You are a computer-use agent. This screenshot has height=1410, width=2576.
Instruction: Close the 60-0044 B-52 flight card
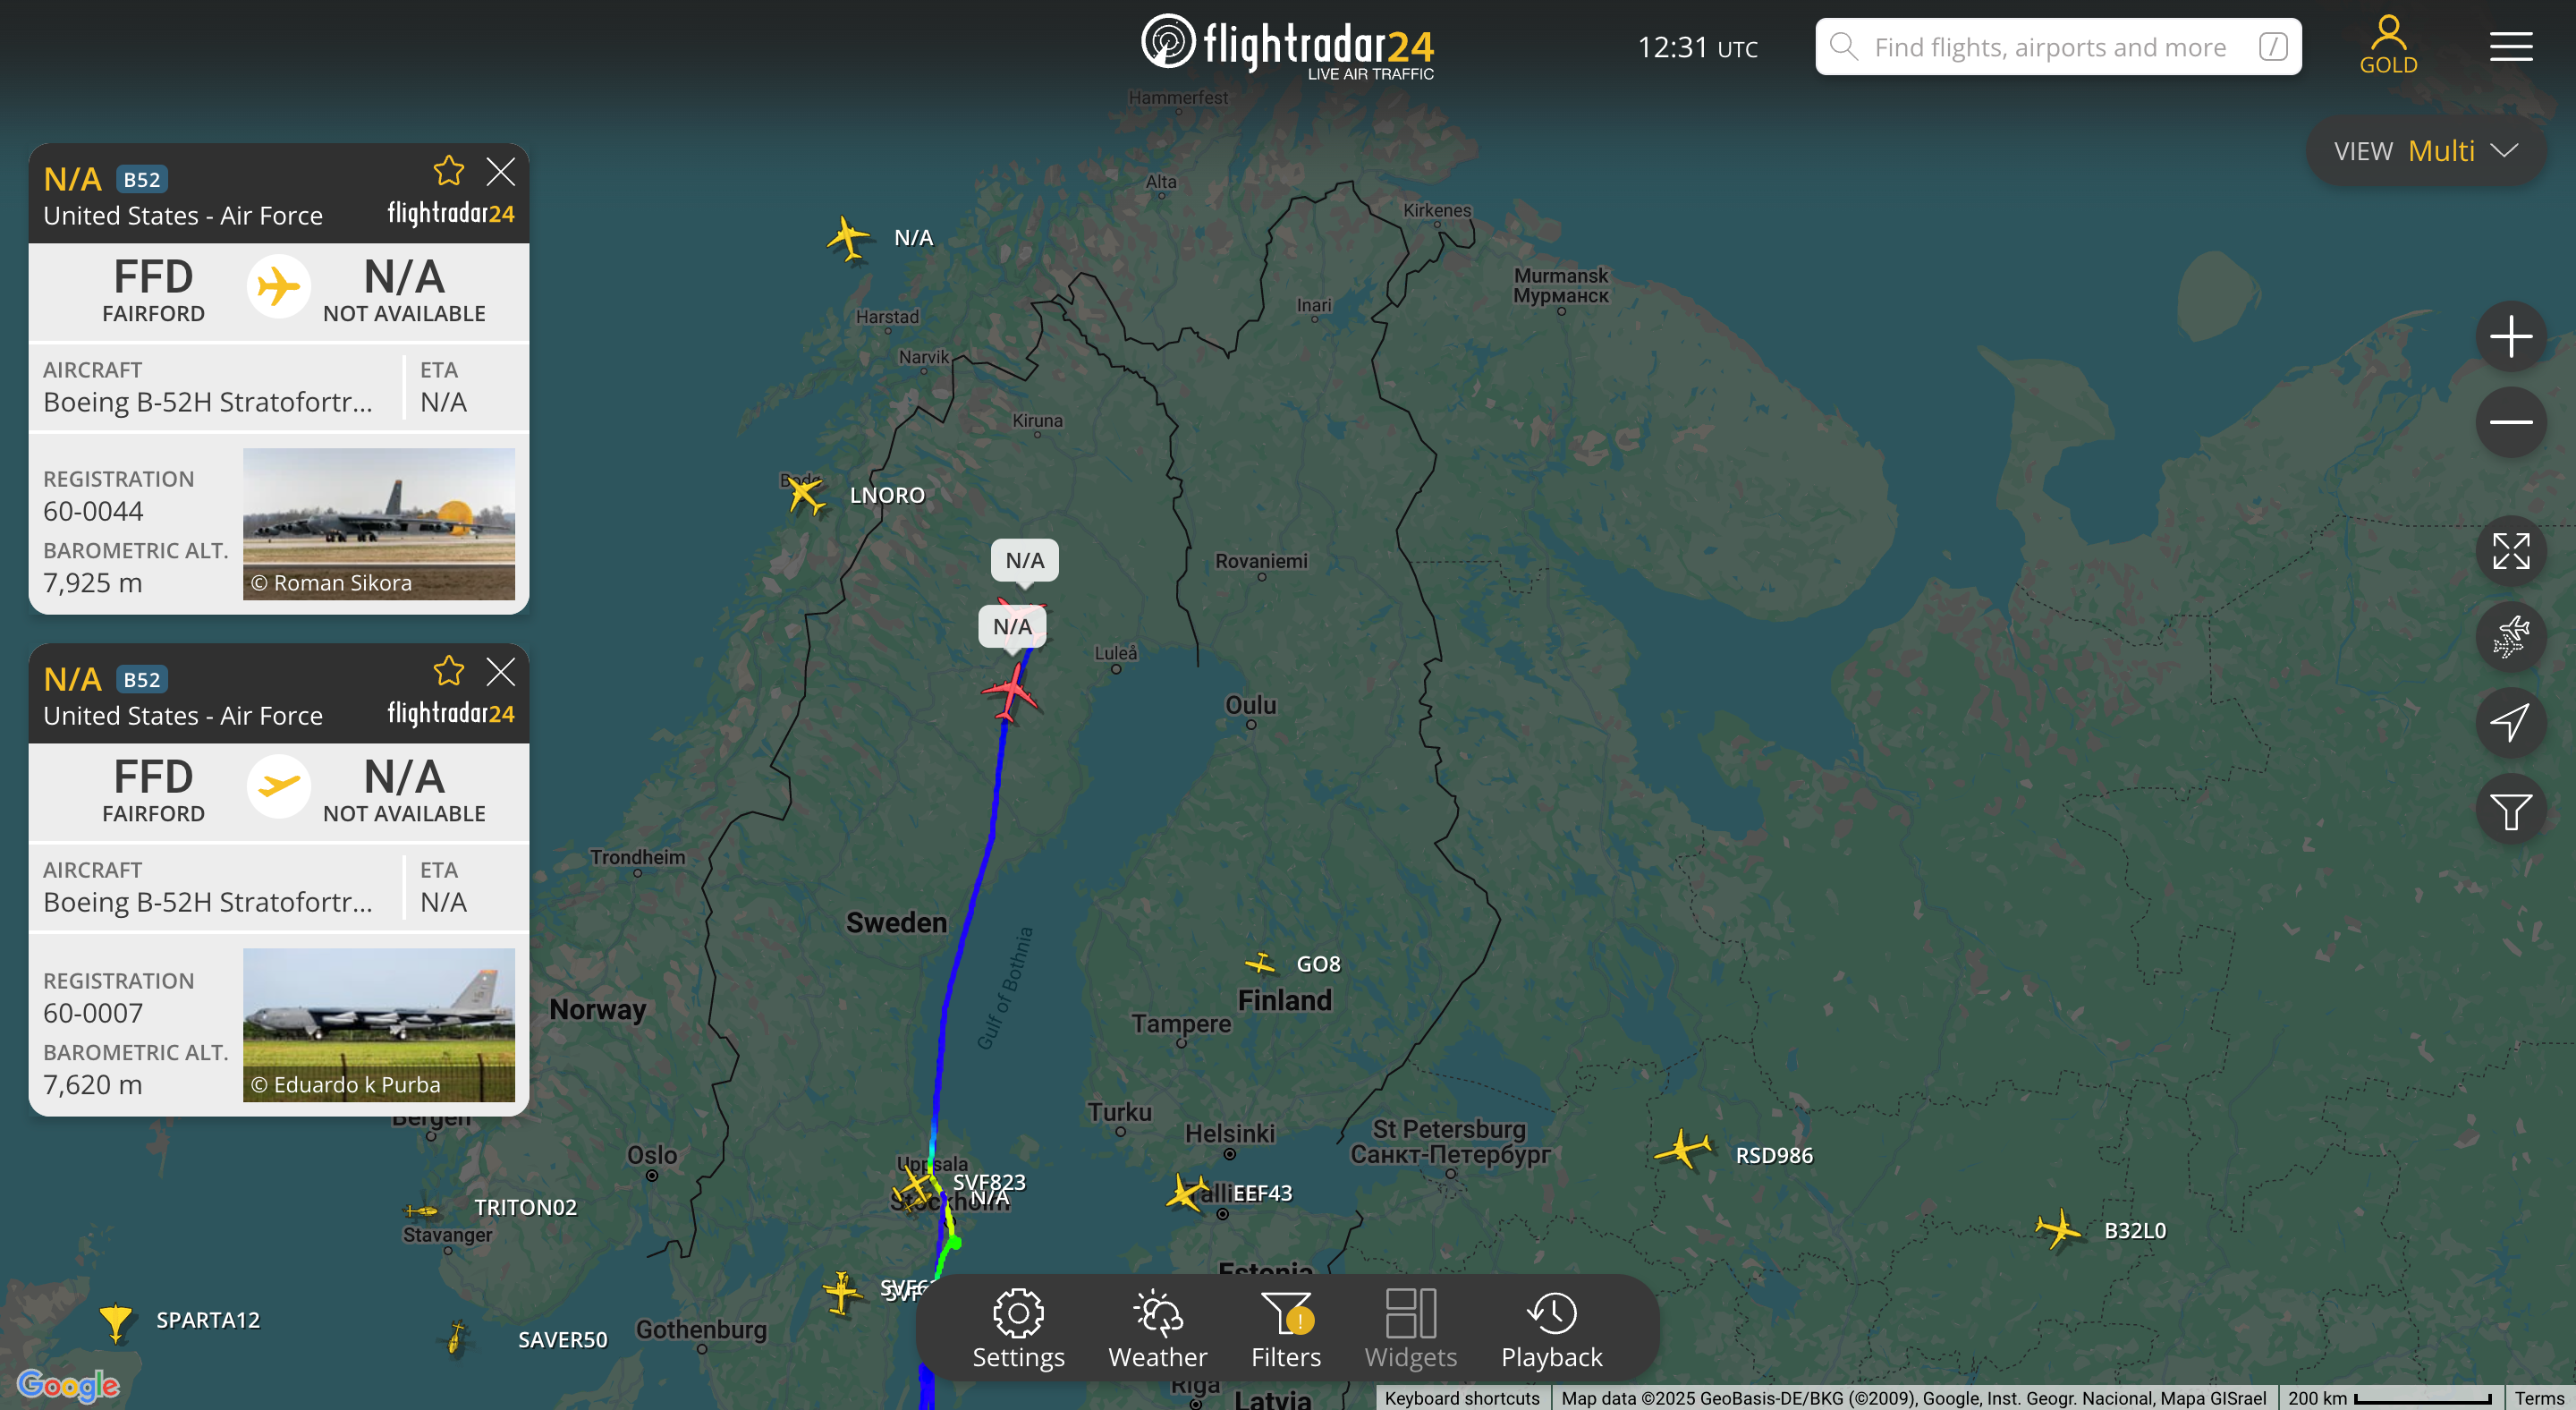[500, 171]
